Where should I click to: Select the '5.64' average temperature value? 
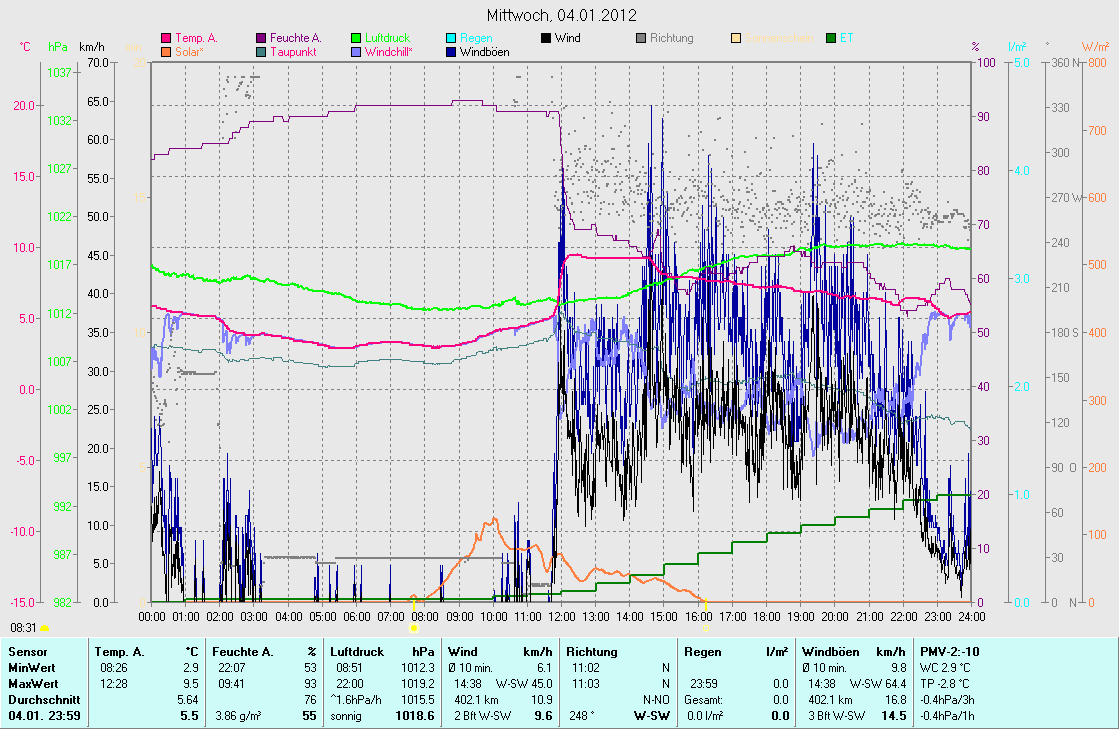click(x=188, y=700)
